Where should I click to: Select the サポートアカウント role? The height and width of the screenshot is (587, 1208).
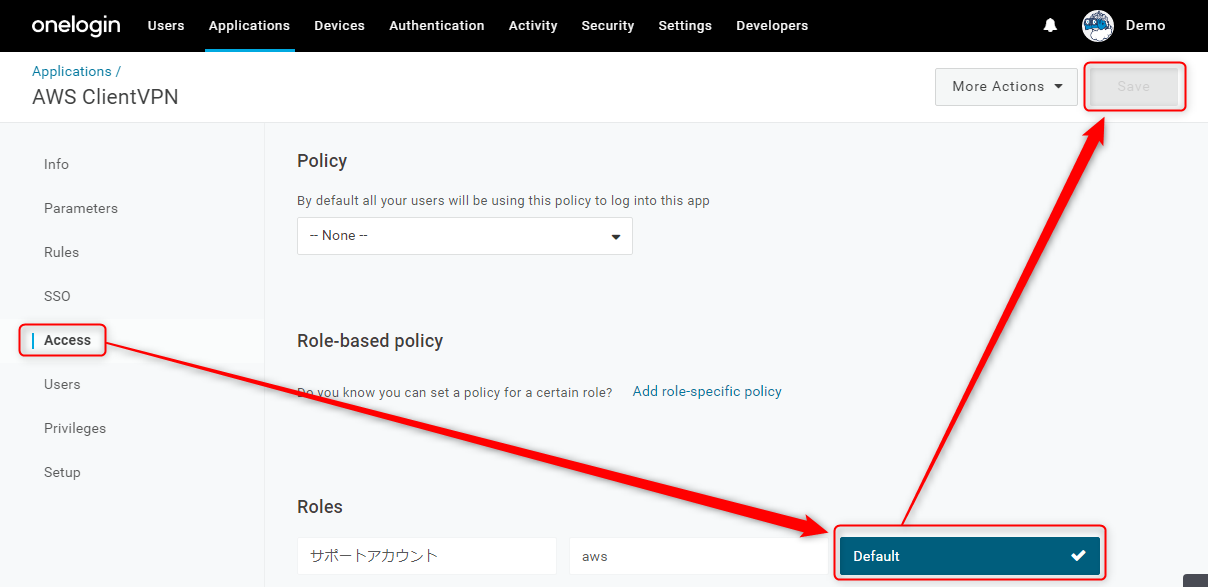tap(427, 556)
